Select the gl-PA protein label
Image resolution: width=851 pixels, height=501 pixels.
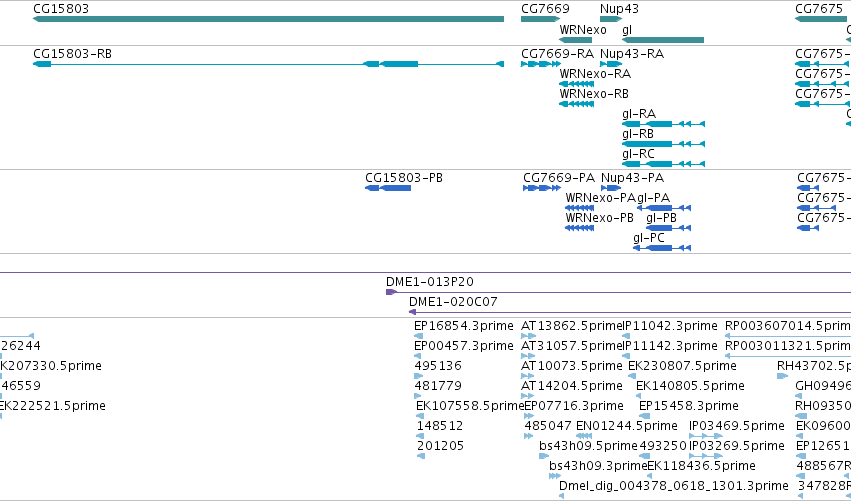click(x=653, y=198)
